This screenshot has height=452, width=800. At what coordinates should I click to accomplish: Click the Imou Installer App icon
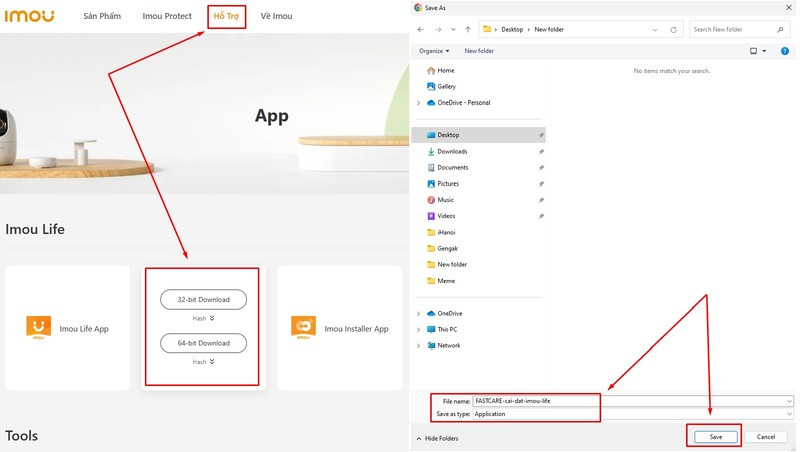click(304, 328)
